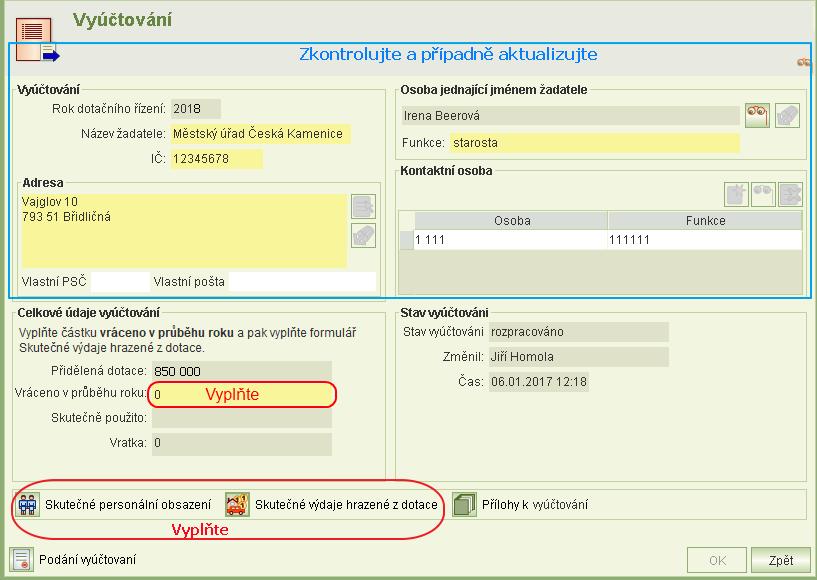The height and width of the screenshot is (580, 817).
Task: Click the Stav vyúčtování value rozpracováno
Action: tap(579, 332)
